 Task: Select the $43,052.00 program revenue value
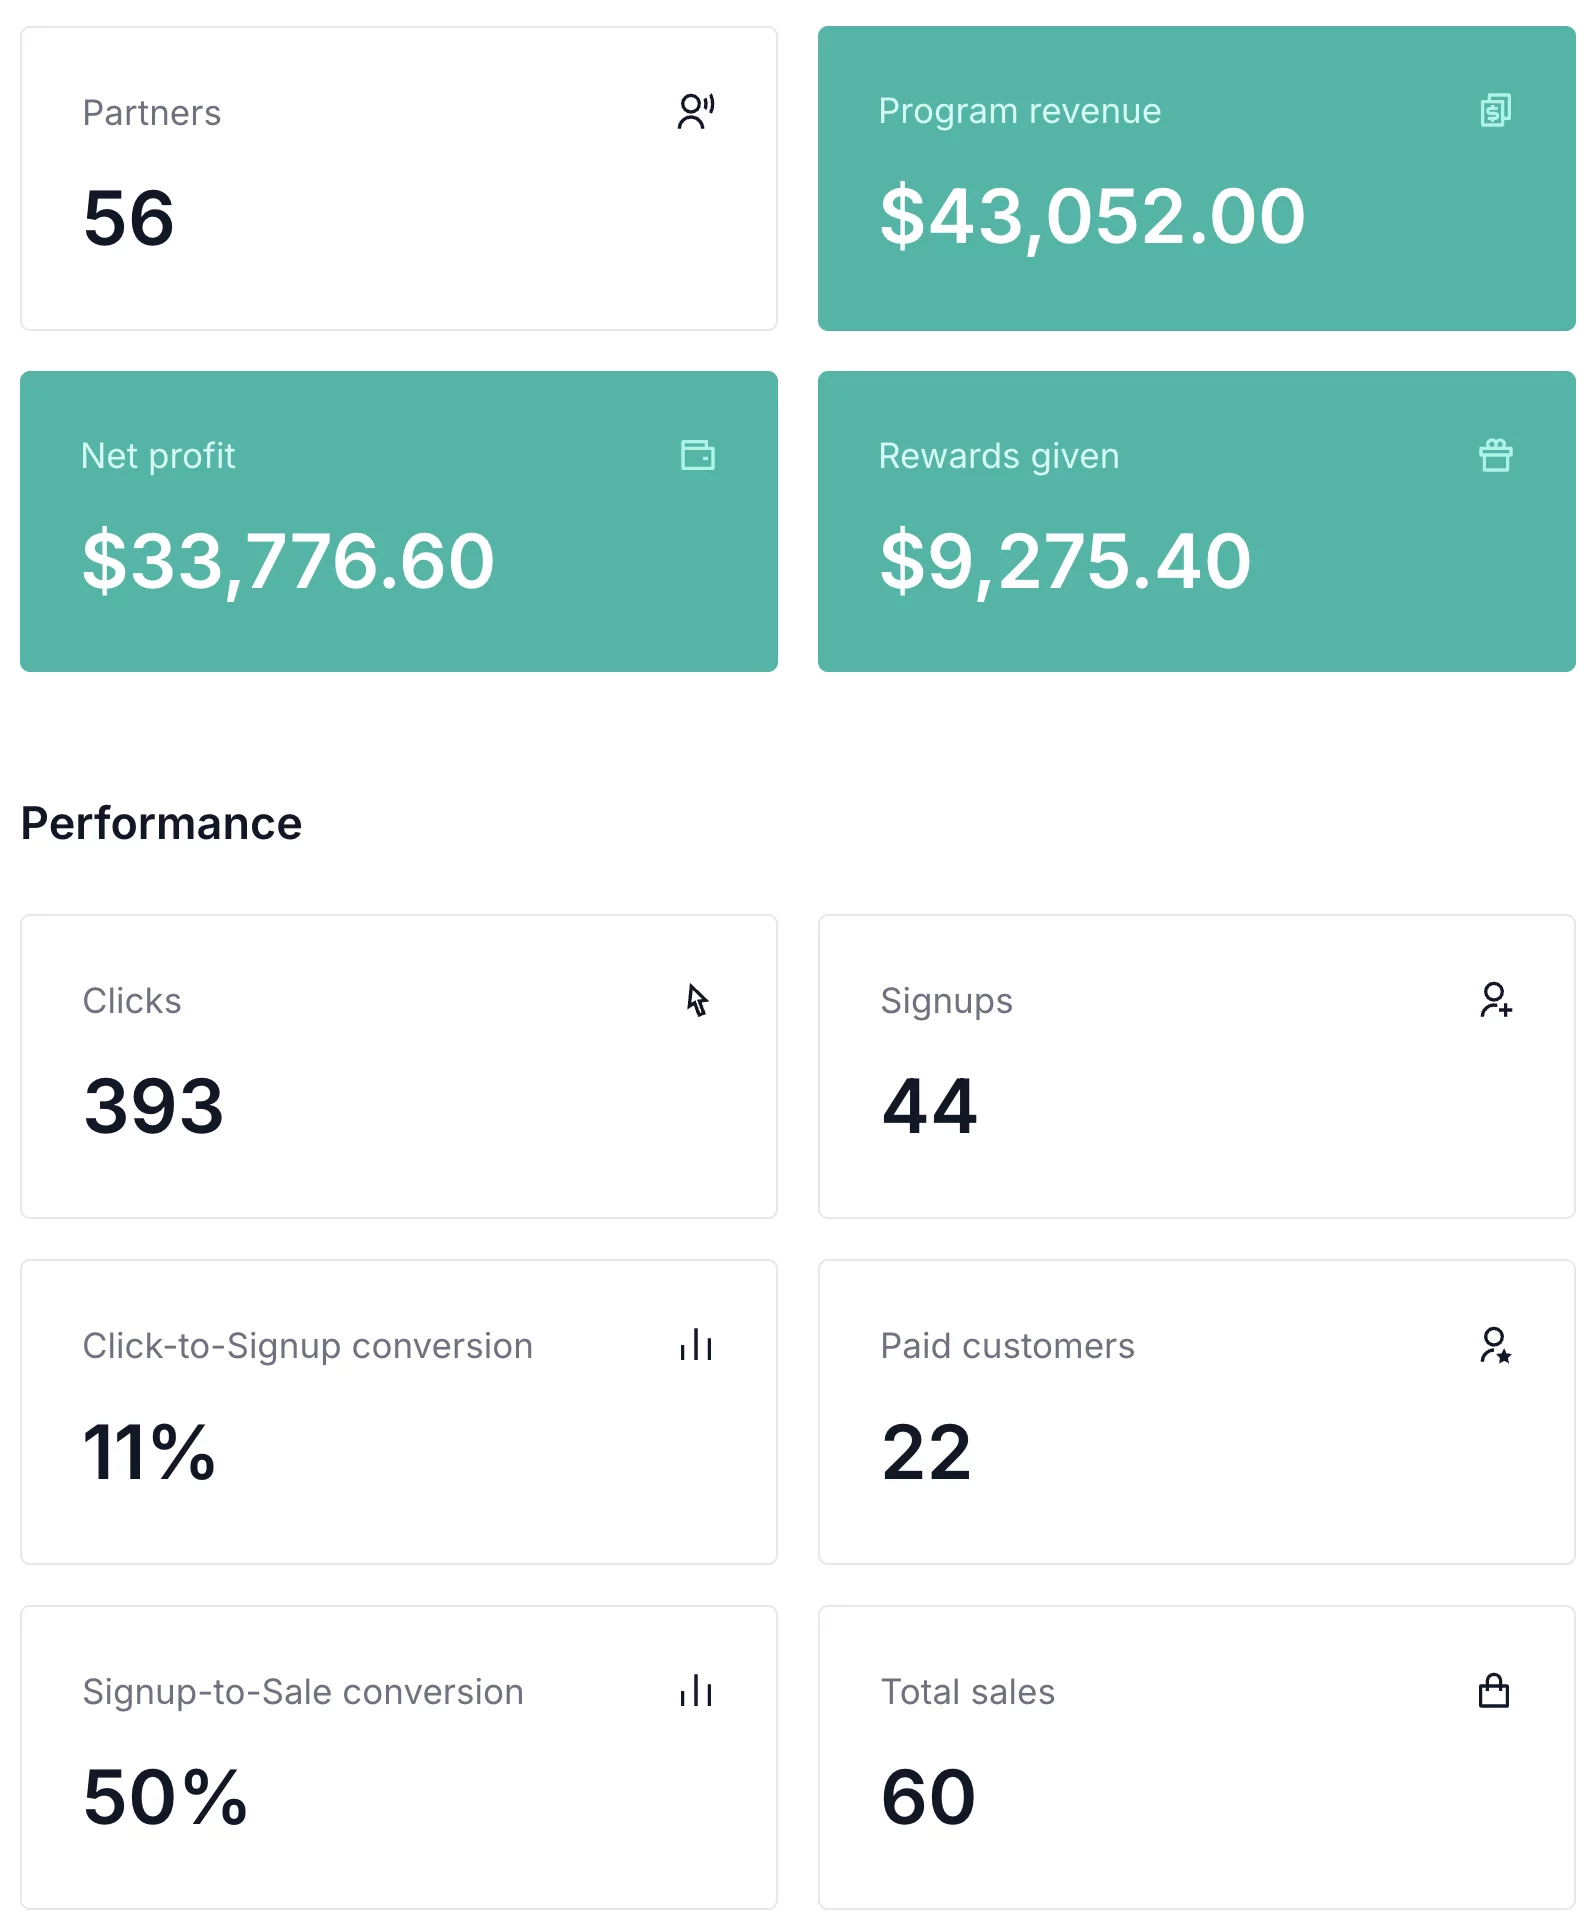pyautogui.click(x=1092, y=216)
